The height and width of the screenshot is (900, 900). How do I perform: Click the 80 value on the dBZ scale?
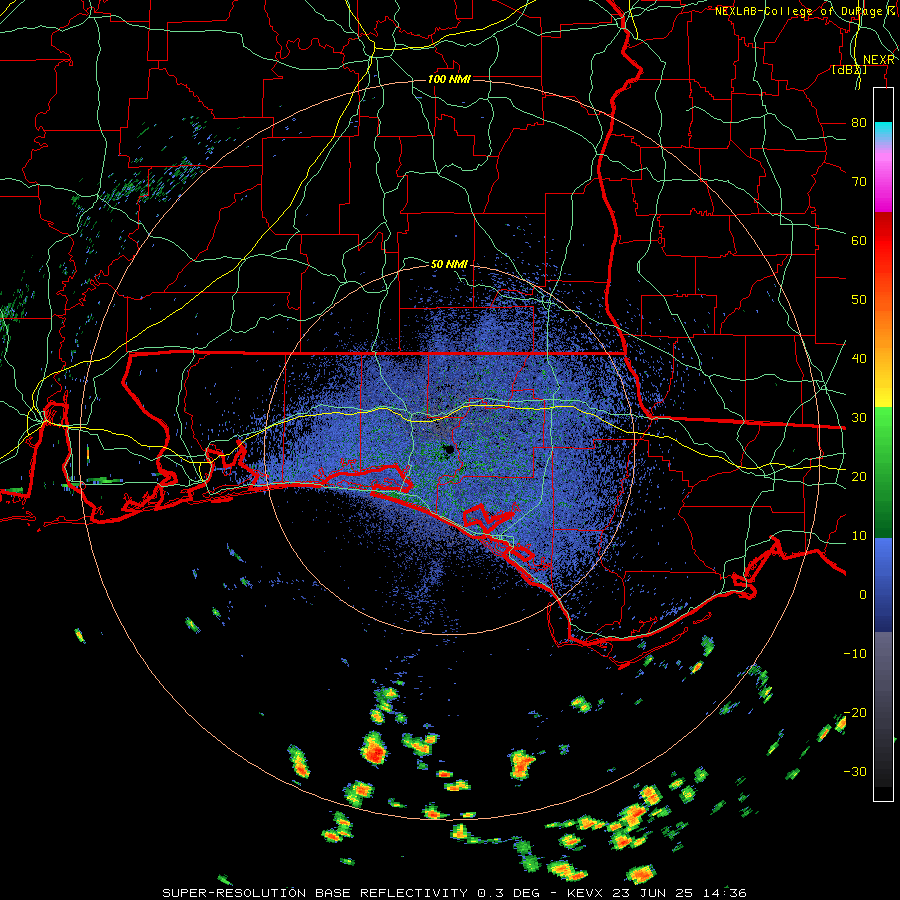click(859, 123)
